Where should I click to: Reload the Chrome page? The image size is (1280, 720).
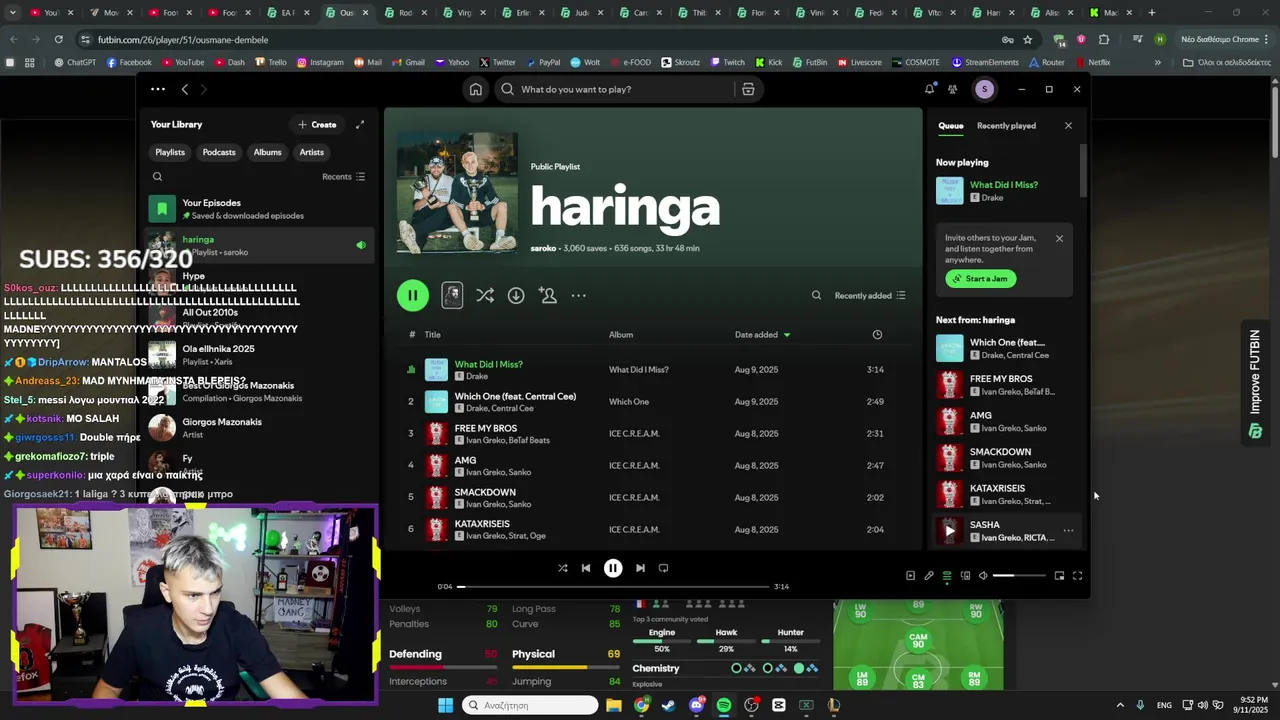click(59, 39)
